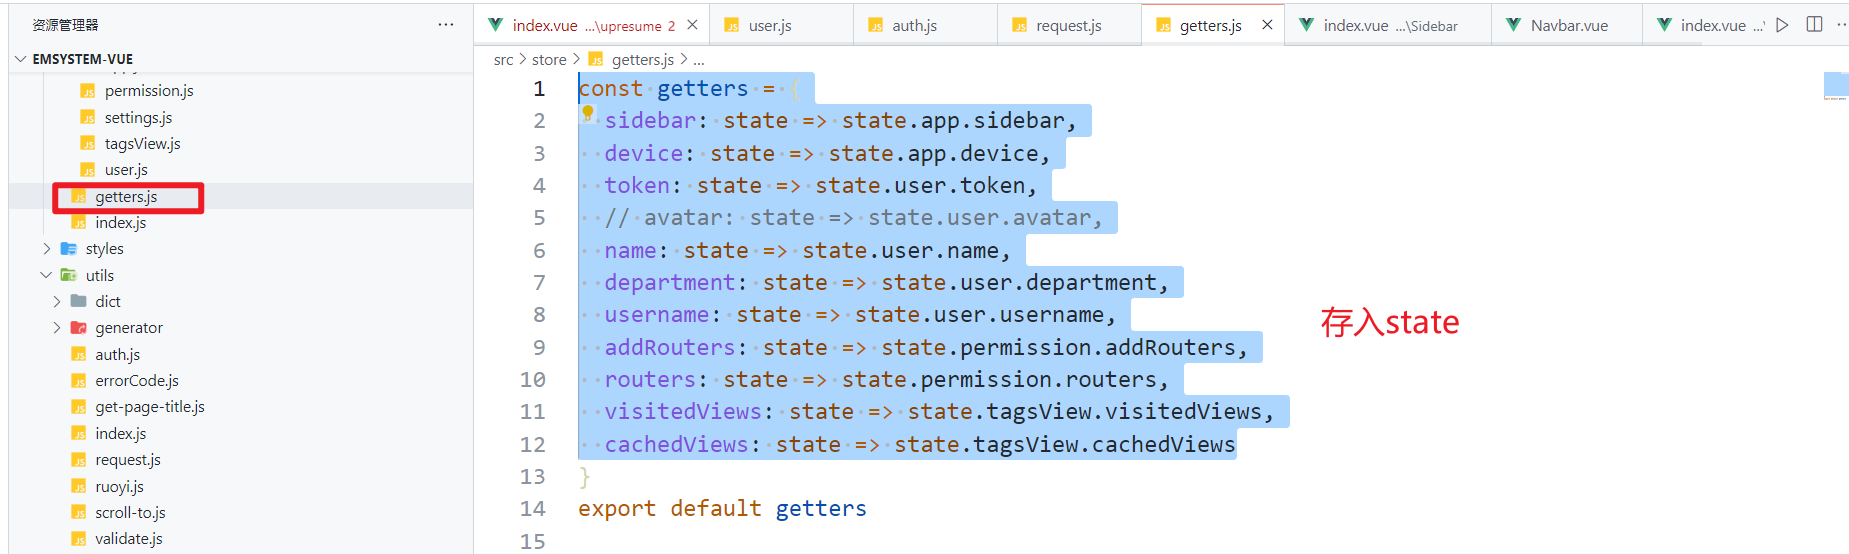Collapse the EMSYSTEM-VUE project root
Screen dimensions: 1849x554
click(x=21, y=59)
